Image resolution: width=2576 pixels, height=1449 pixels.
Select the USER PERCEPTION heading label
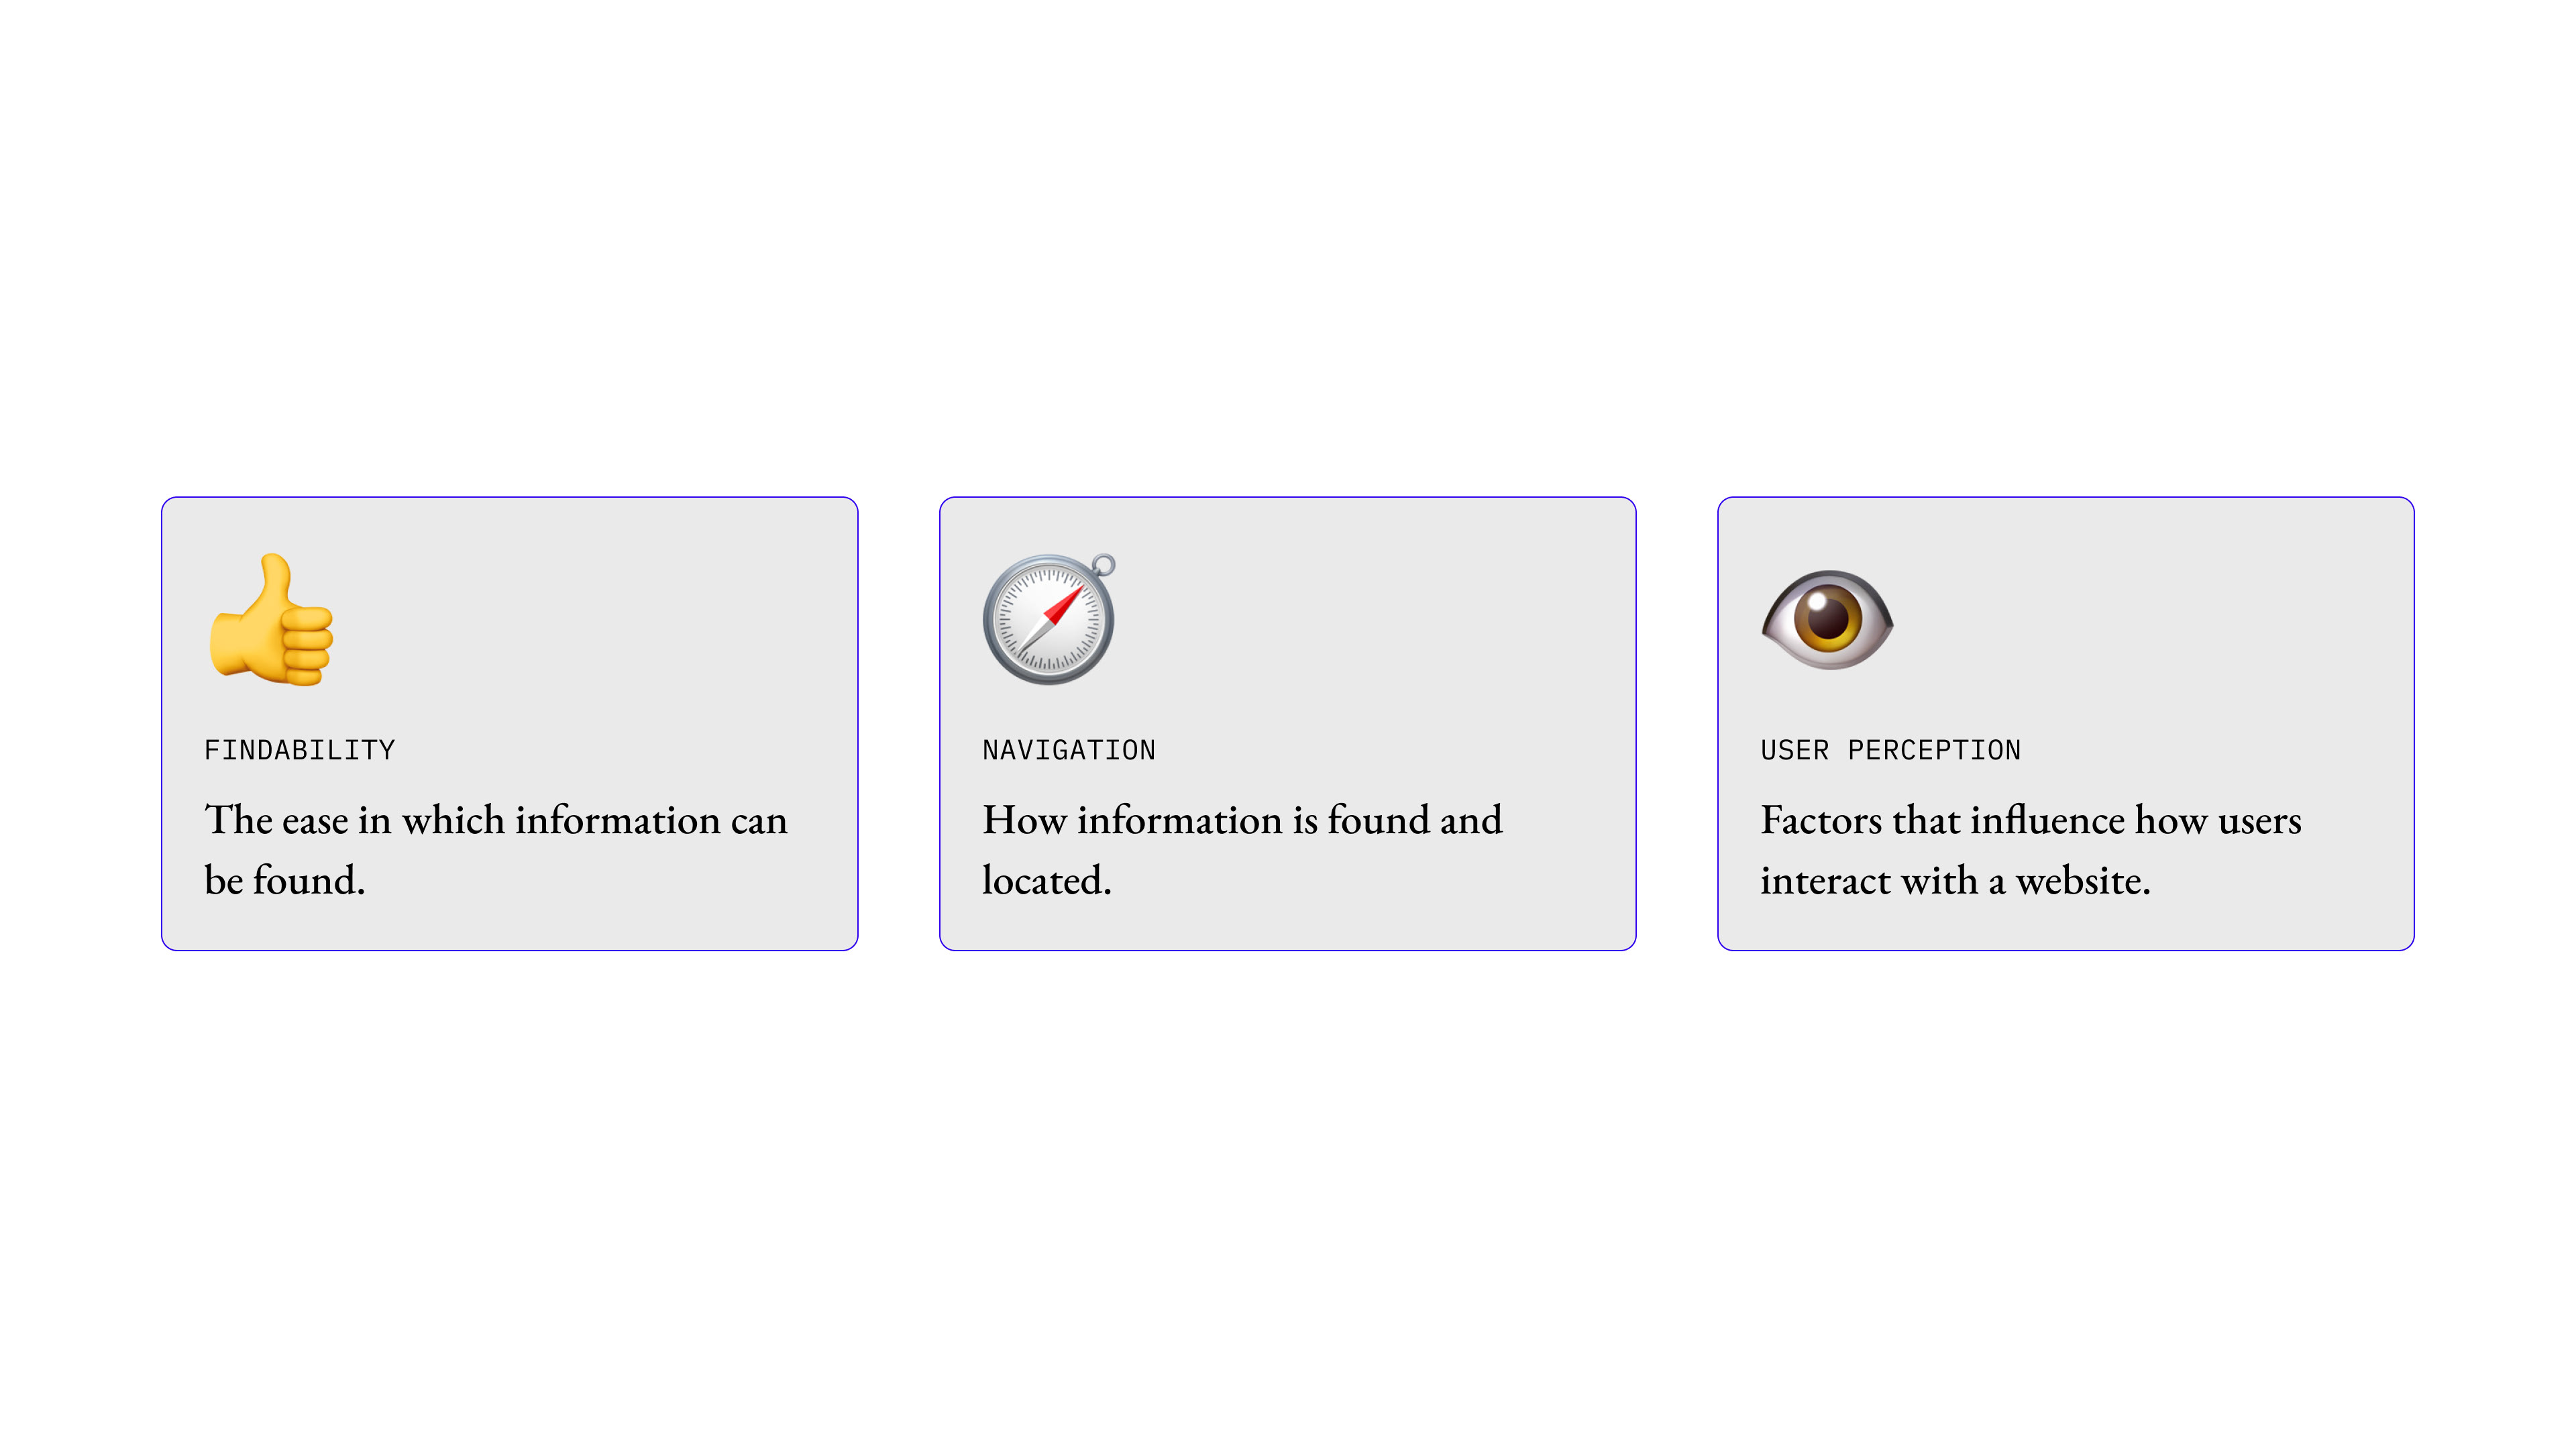(1891, 750)
